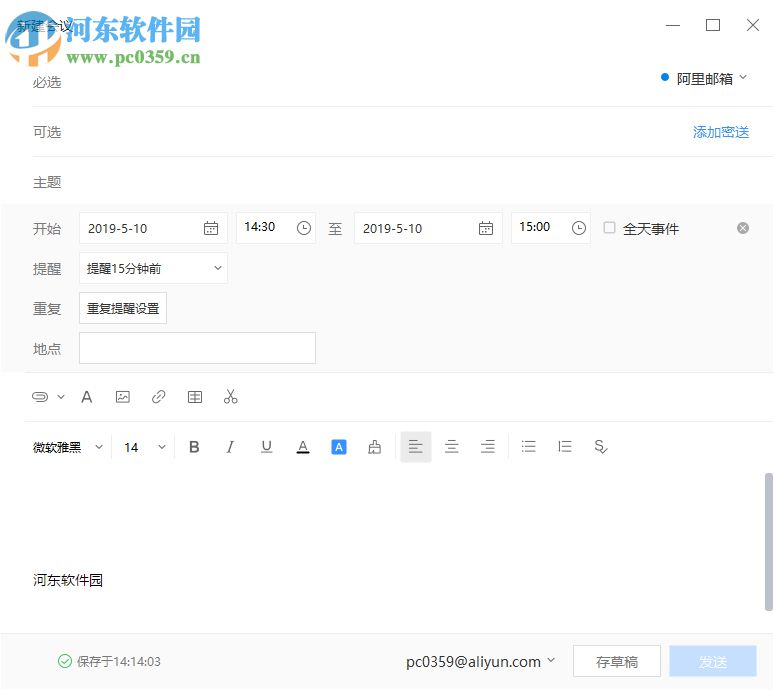Click the 保存于14:14:03 saved status
The width and height of the screenshot is (774, 690).
pos(109,661)
